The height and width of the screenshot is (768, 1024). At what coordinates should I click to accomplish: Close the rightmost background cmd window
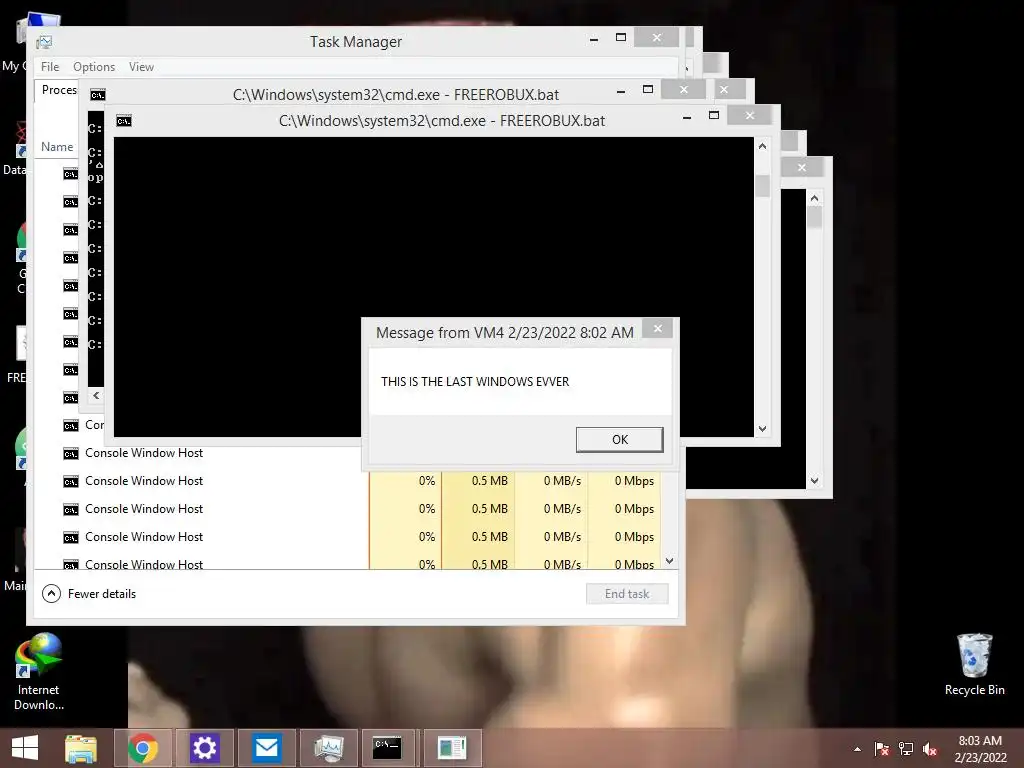802,168
